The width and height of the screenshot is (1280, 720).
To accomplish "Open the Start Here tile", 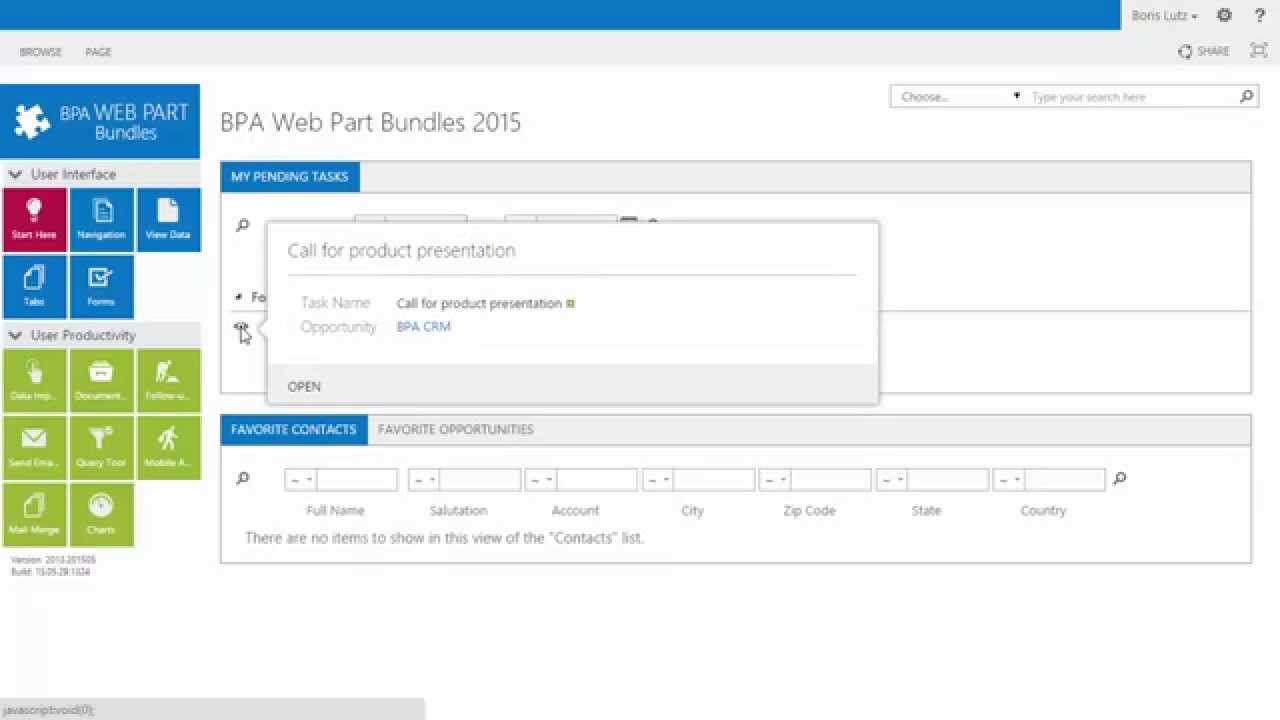I will [34, 220].
